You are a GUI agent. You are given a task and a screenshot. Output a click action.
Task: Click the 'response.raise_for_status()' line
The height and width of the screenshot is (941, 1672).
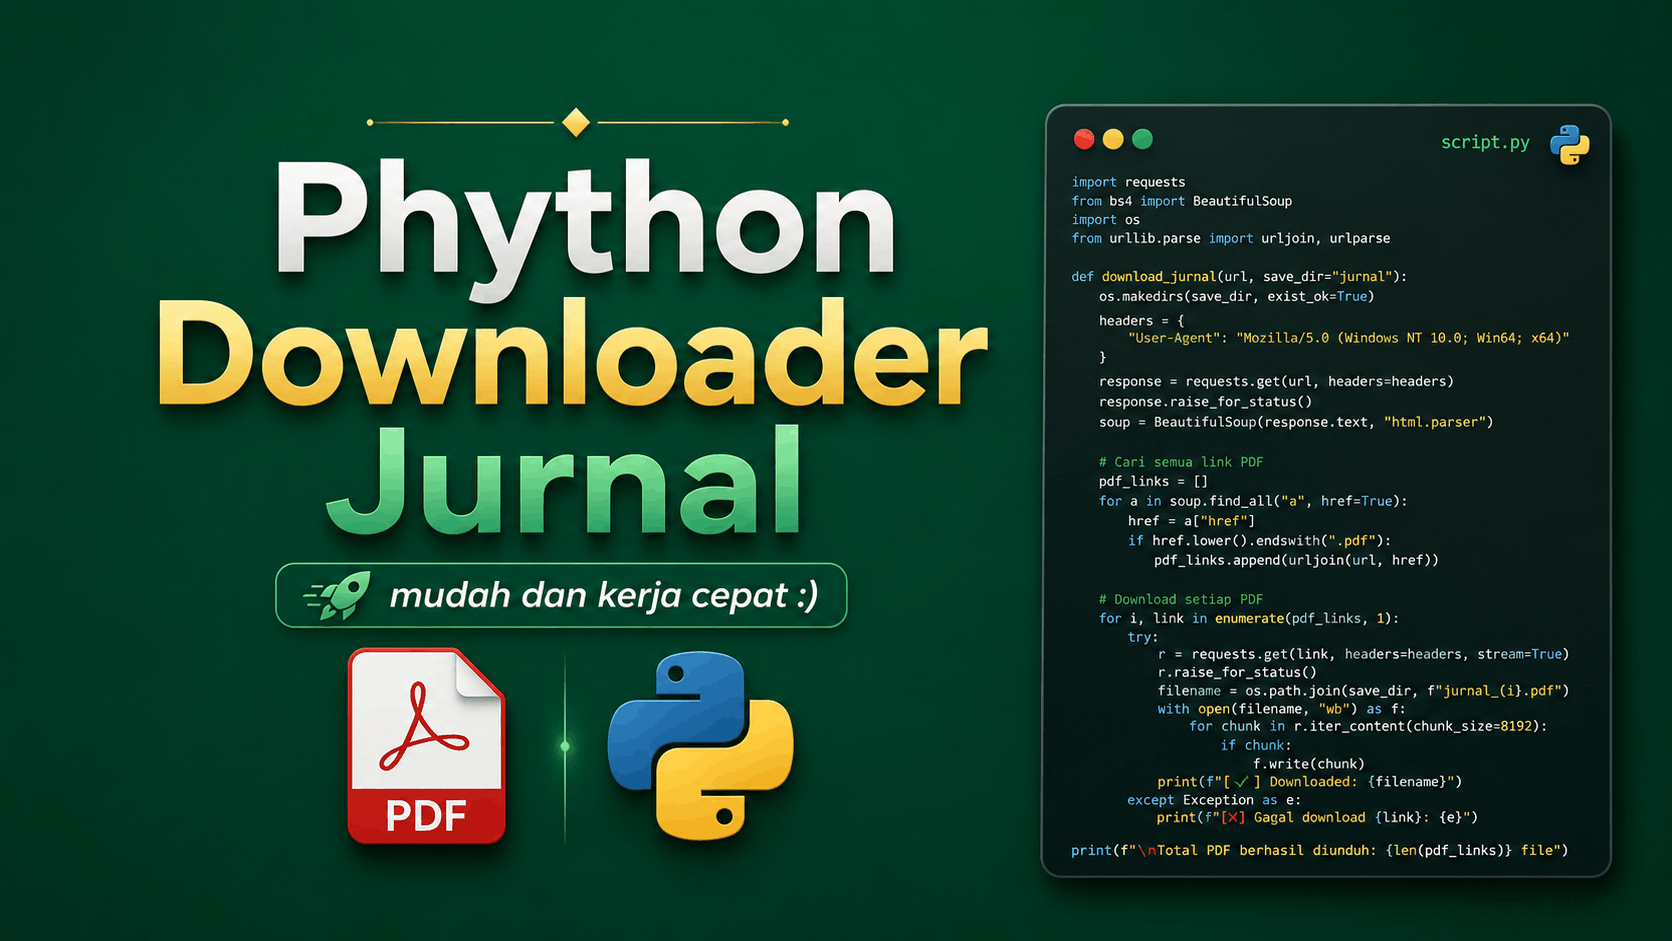(x=1205, y=401)
